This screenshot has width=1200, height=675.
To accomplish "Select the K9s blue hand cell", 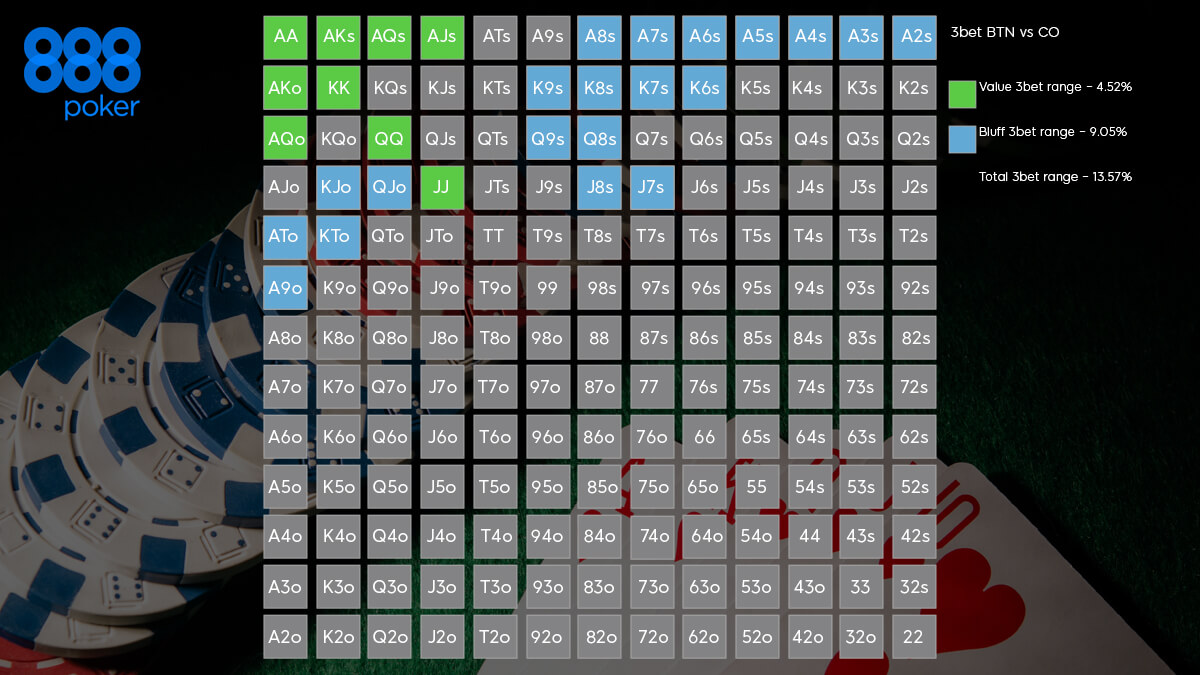I will pos(547,88).
